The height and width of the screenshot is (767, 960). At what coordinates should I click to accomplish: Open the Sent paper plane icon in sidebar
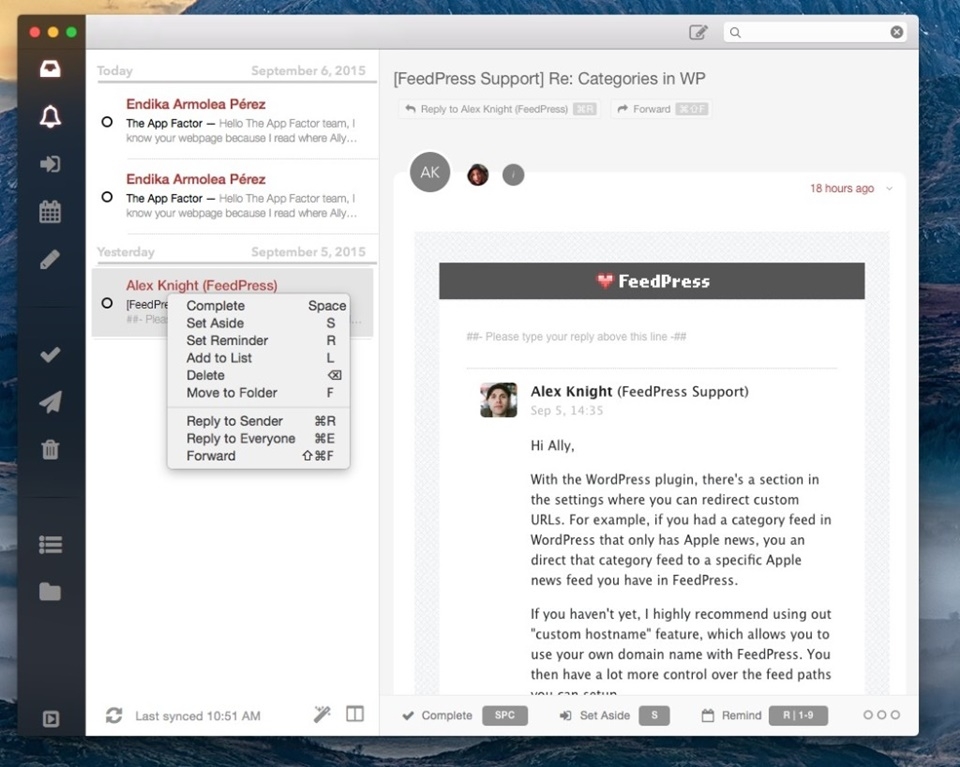tap(50, 402)
